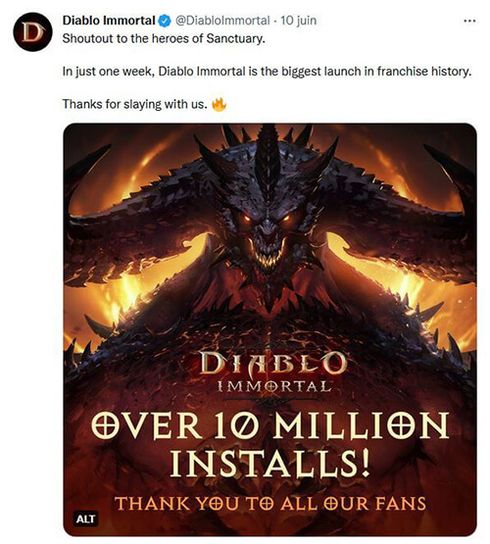
Task: Open the Diablo Immortal profile avatar
Action: coord(33,32)
